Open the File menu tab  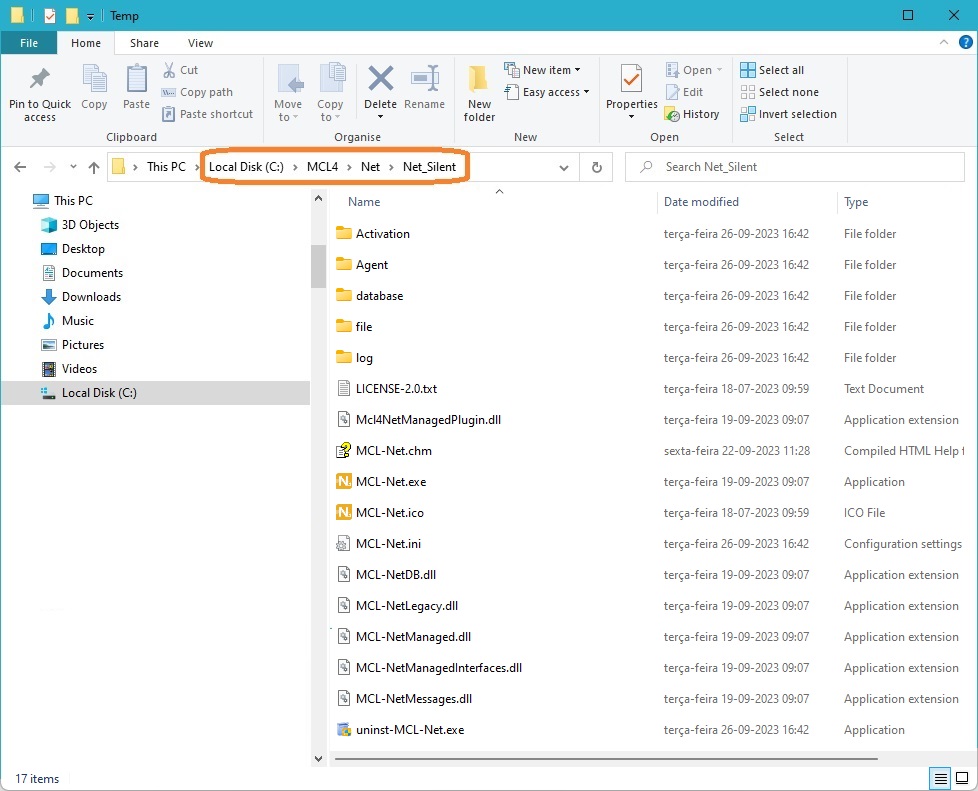pyautogui.click(x=29, y=43)
